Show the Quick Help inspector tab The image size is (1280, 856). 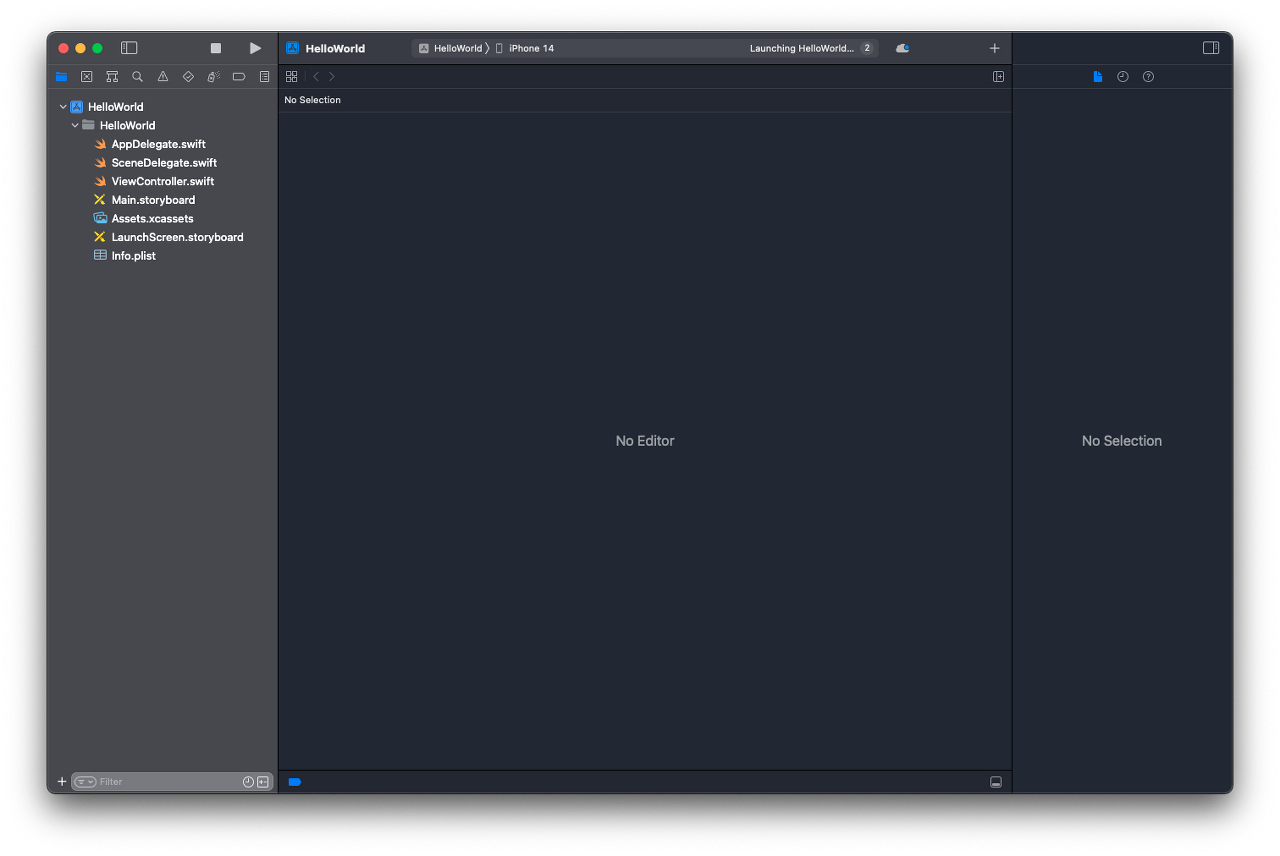tap(1148, 77)
